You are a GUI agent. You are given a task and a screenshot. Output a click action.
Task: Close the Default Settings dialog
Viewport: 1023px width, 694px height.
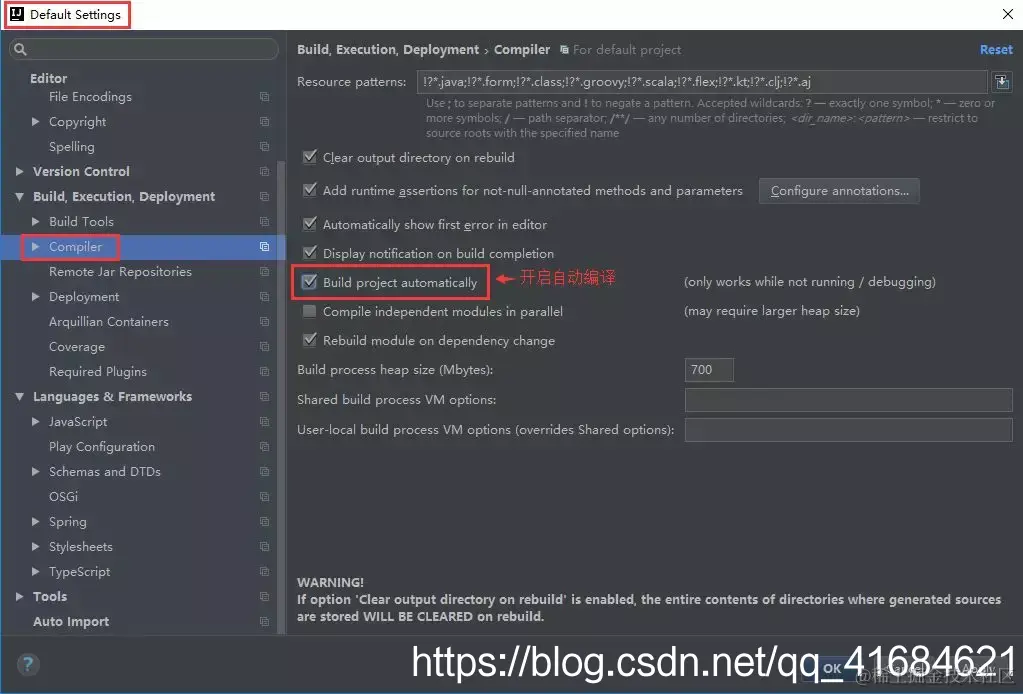(x=1007, y=14)
